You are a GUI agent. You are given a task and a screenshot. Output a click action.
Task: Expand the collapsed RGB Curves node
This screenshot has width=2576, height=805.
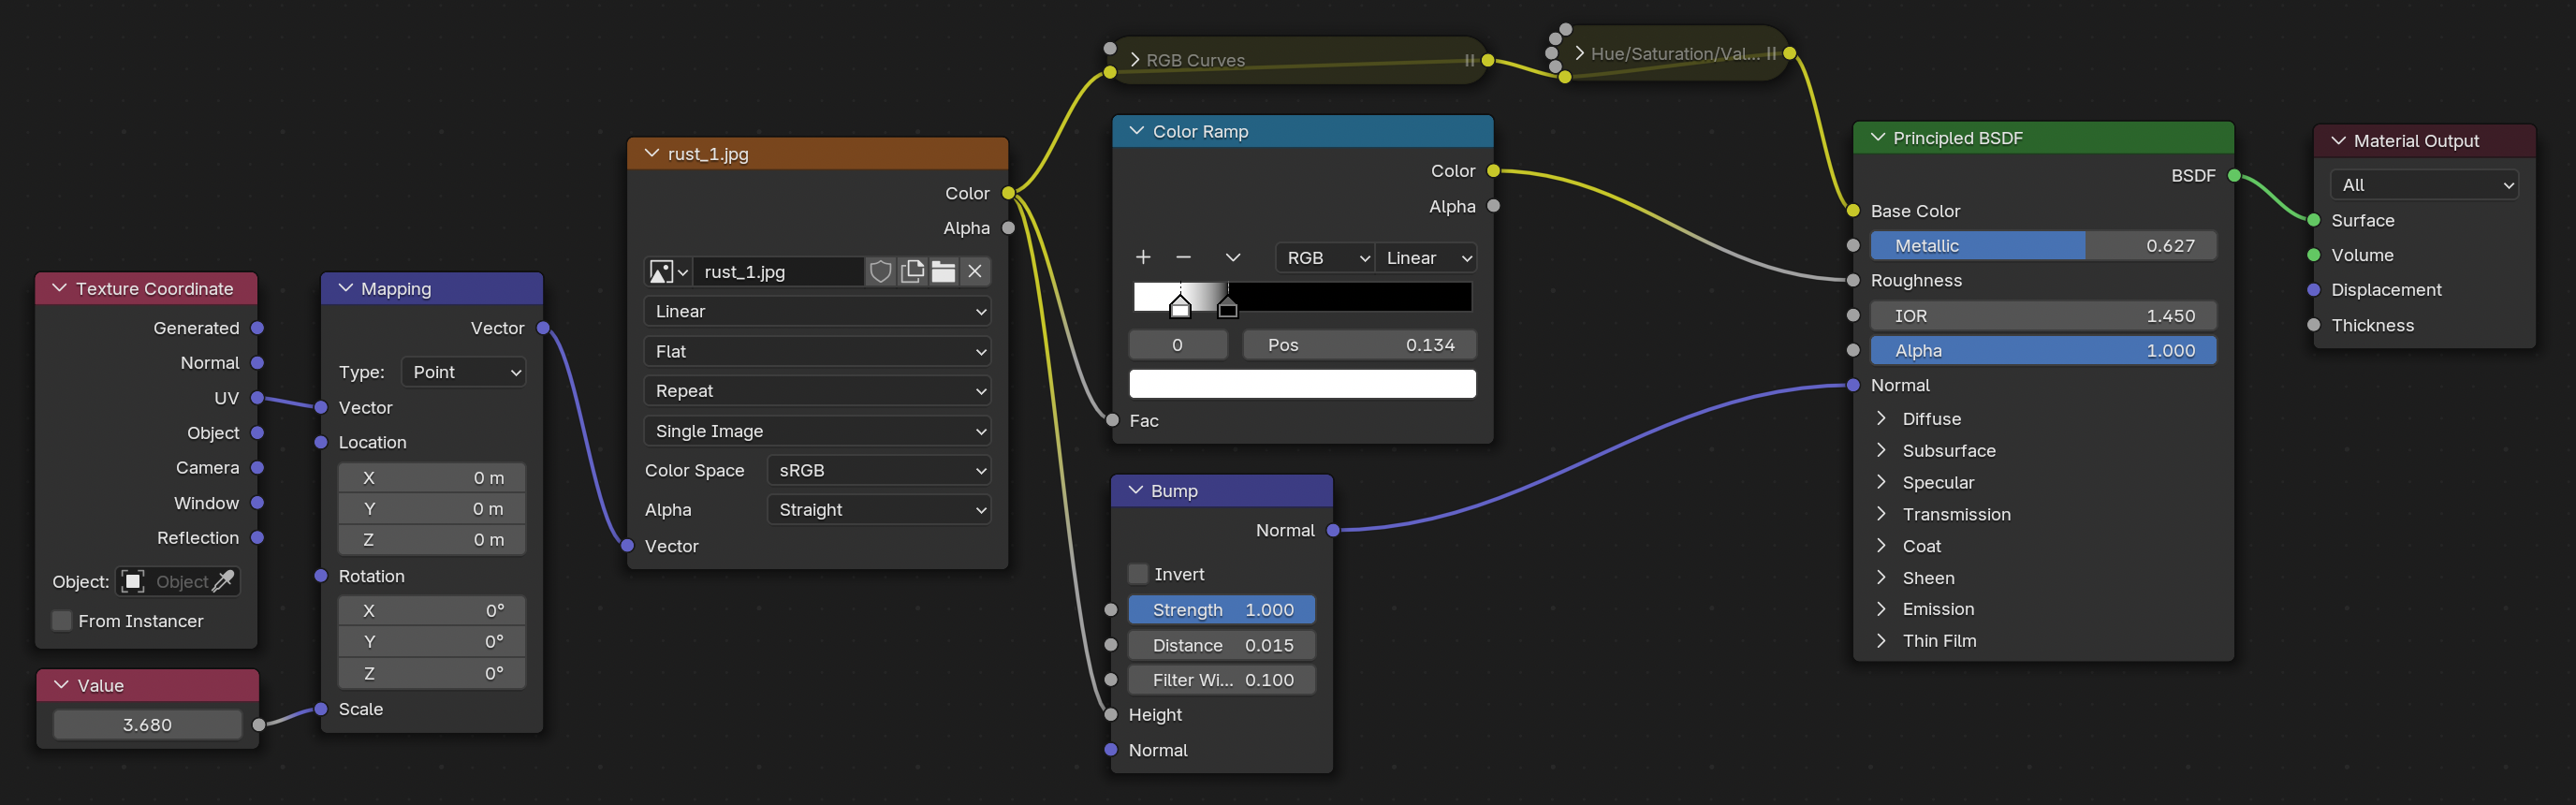pos(1135,60)
